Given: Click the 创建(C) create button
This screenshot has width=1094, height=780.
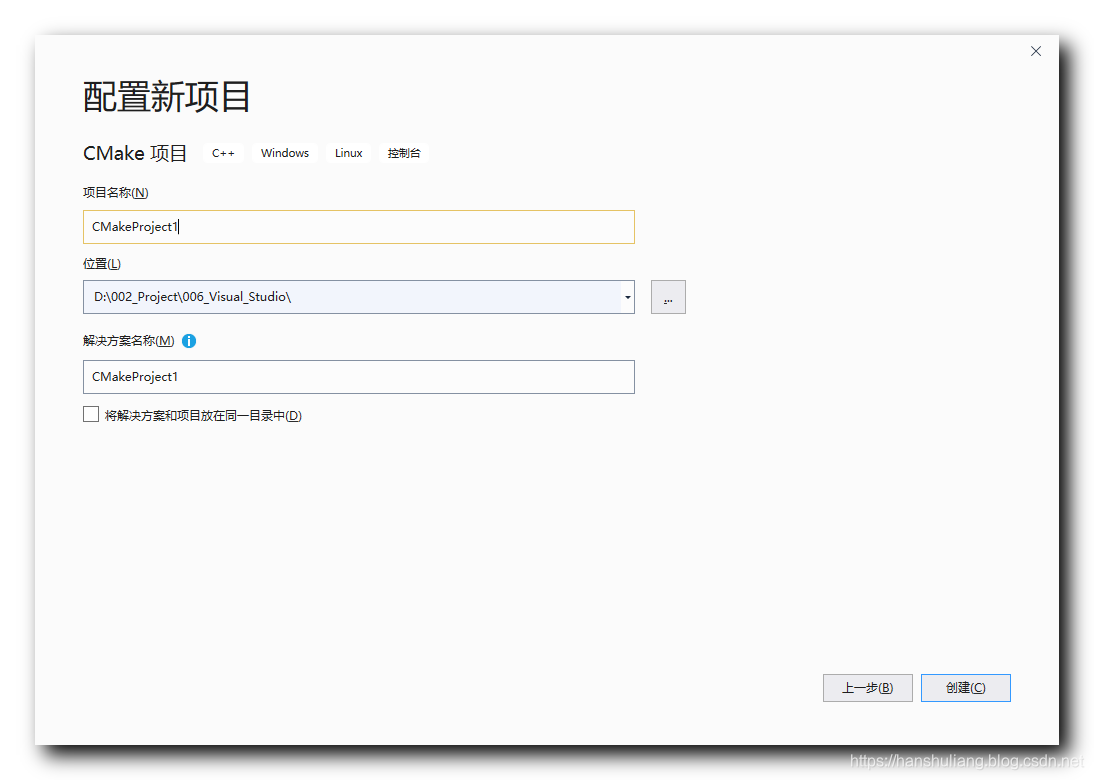Looking at the screenshot, I should point(966,688).
